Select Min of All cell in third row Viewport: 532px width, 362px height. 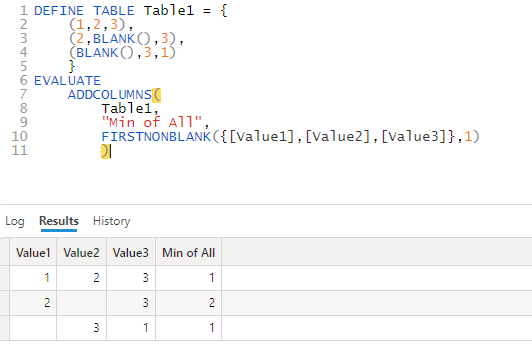pos(189,328)
